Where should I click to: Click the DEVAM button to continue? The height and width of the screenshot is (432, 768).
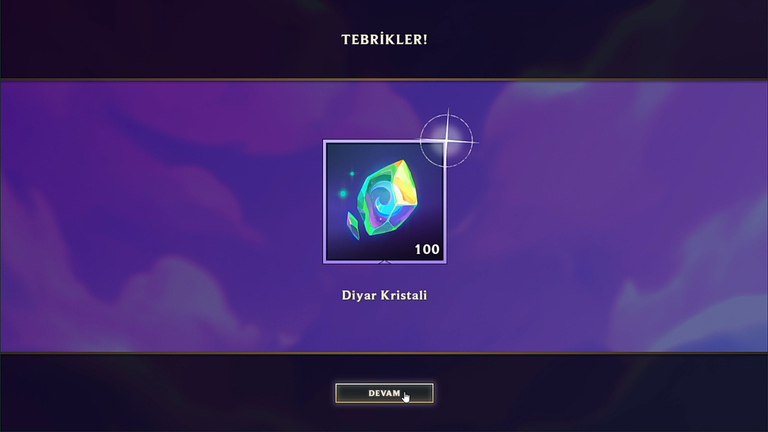[x=384, y=393]
